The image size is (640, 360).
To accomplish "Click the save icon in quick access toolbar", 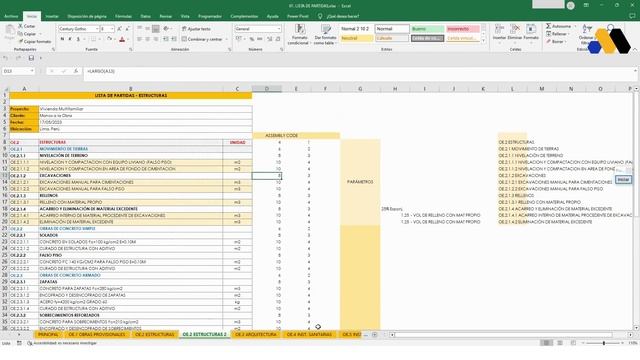I will click(x=31, y=58).
